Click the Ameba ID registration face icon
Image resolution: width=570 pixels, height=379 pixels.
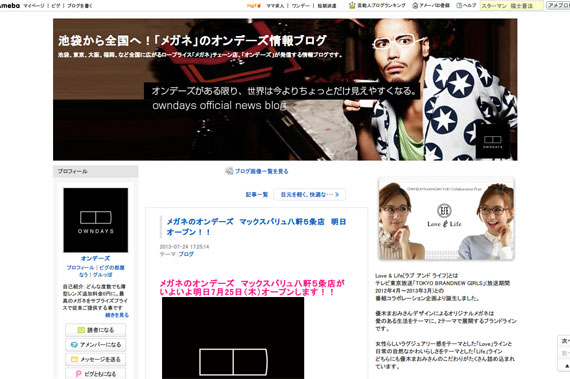(415, 5)
